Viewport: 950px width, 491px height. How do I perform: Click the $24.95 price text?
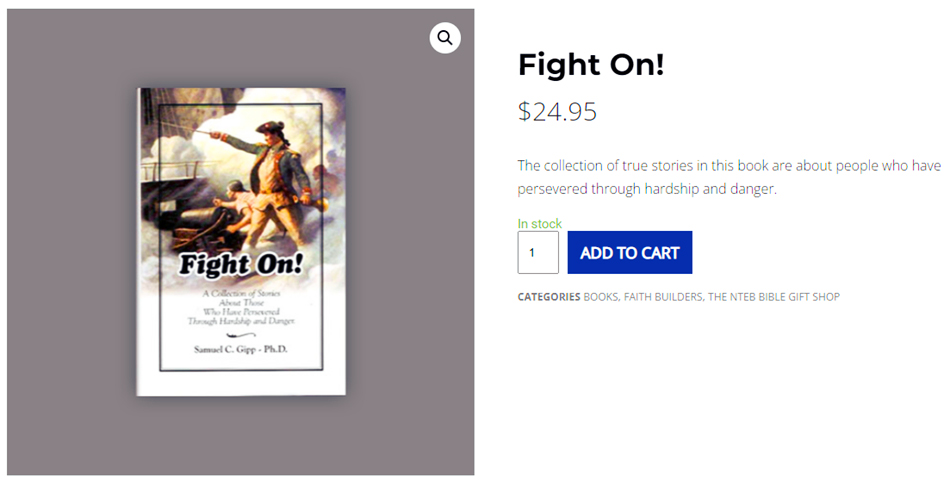coord(557,112)
